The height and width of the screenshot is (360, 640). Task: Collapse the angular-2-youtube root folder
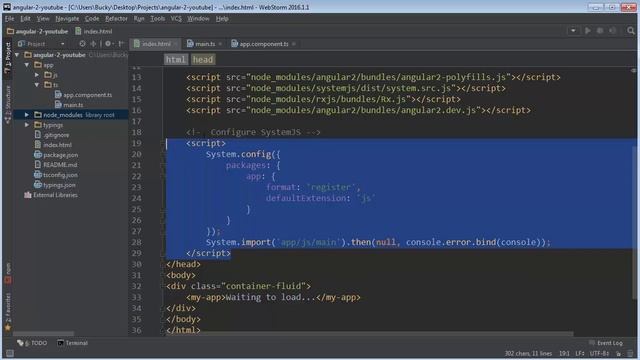(x=17, y=55)
